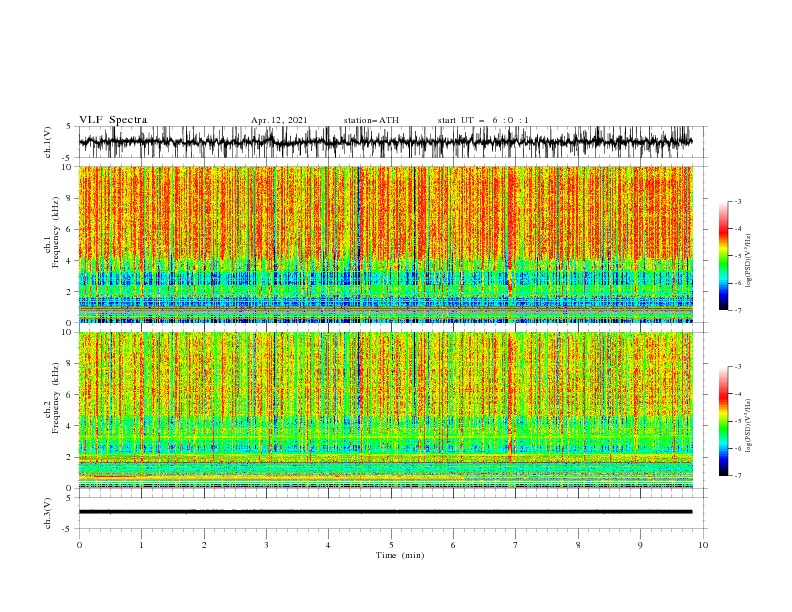Click the "ch.3(V)" axis label
Screen dimensions: 792x612
click(48, 513)
